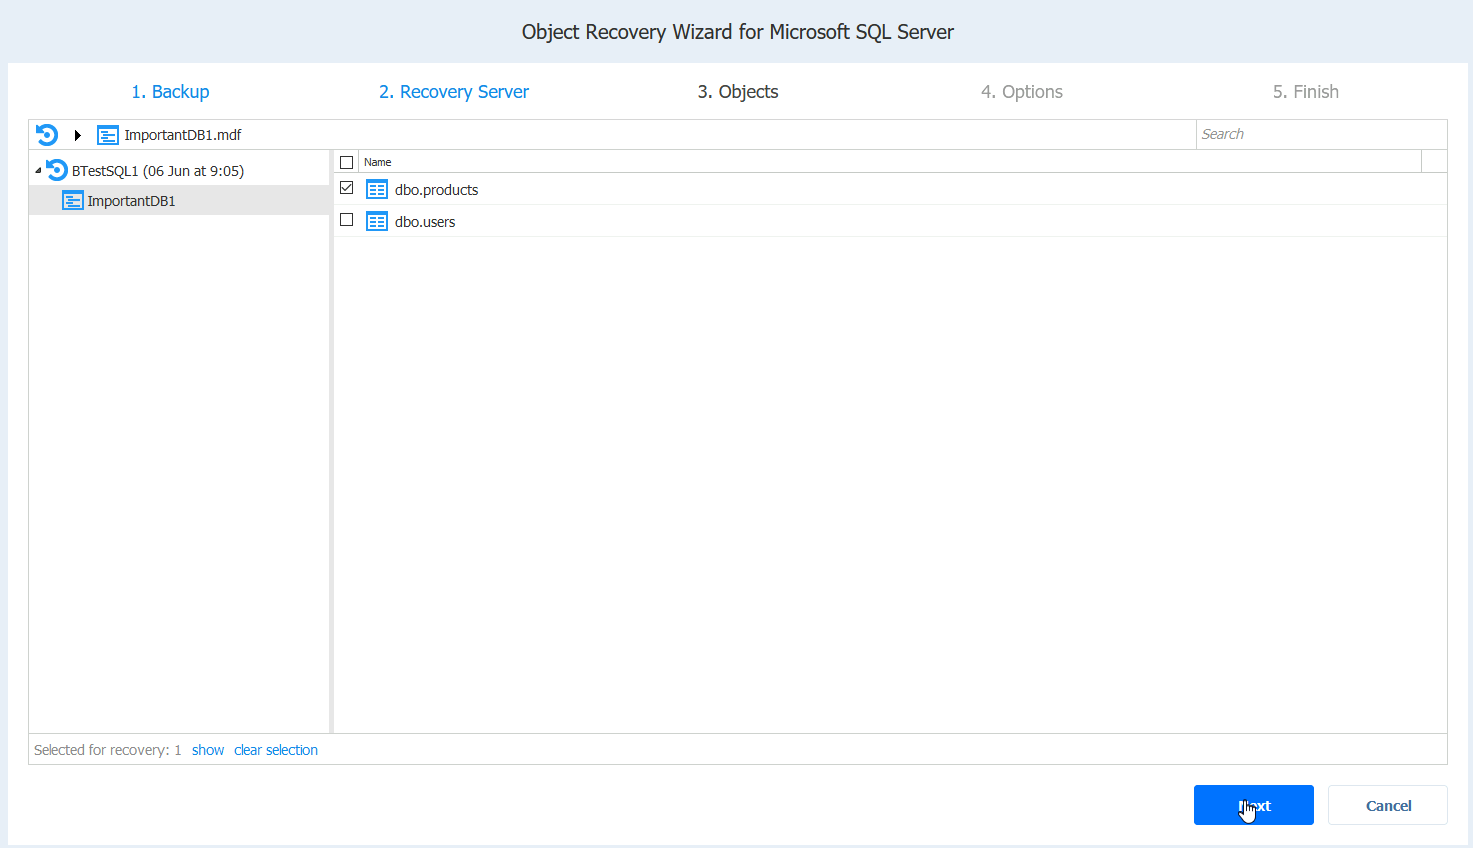
Task: Open step 5. Finish
Action: [1306, 92]
